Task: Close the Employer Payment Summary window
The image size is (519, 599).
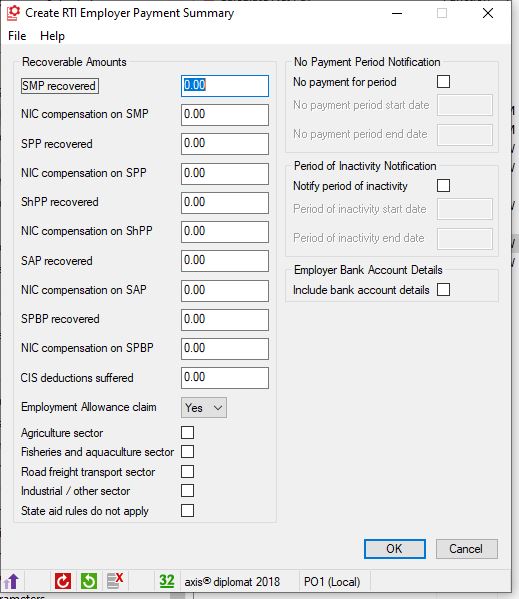Action: click(x=488, y=13)
